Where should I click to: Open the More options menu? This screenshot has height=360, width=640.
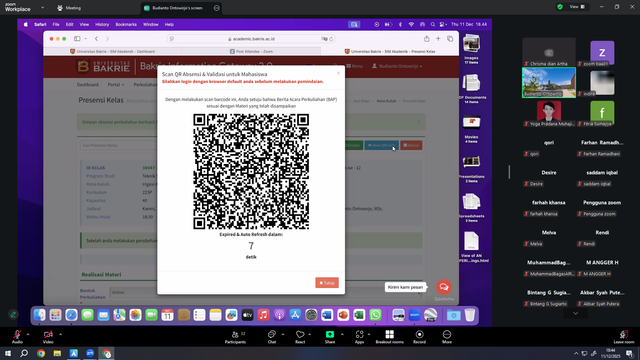coord(447,337)
